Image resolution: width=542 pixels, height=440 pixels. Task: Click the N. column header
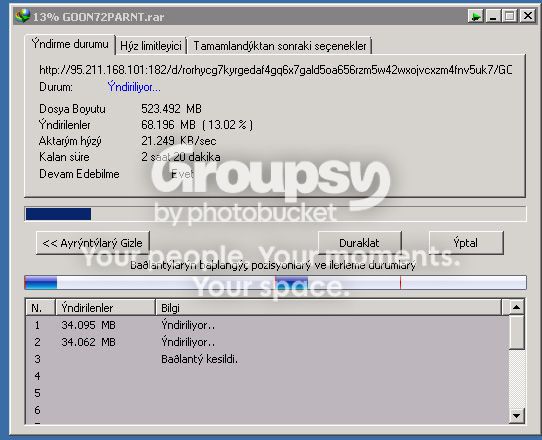click(40, 308)
